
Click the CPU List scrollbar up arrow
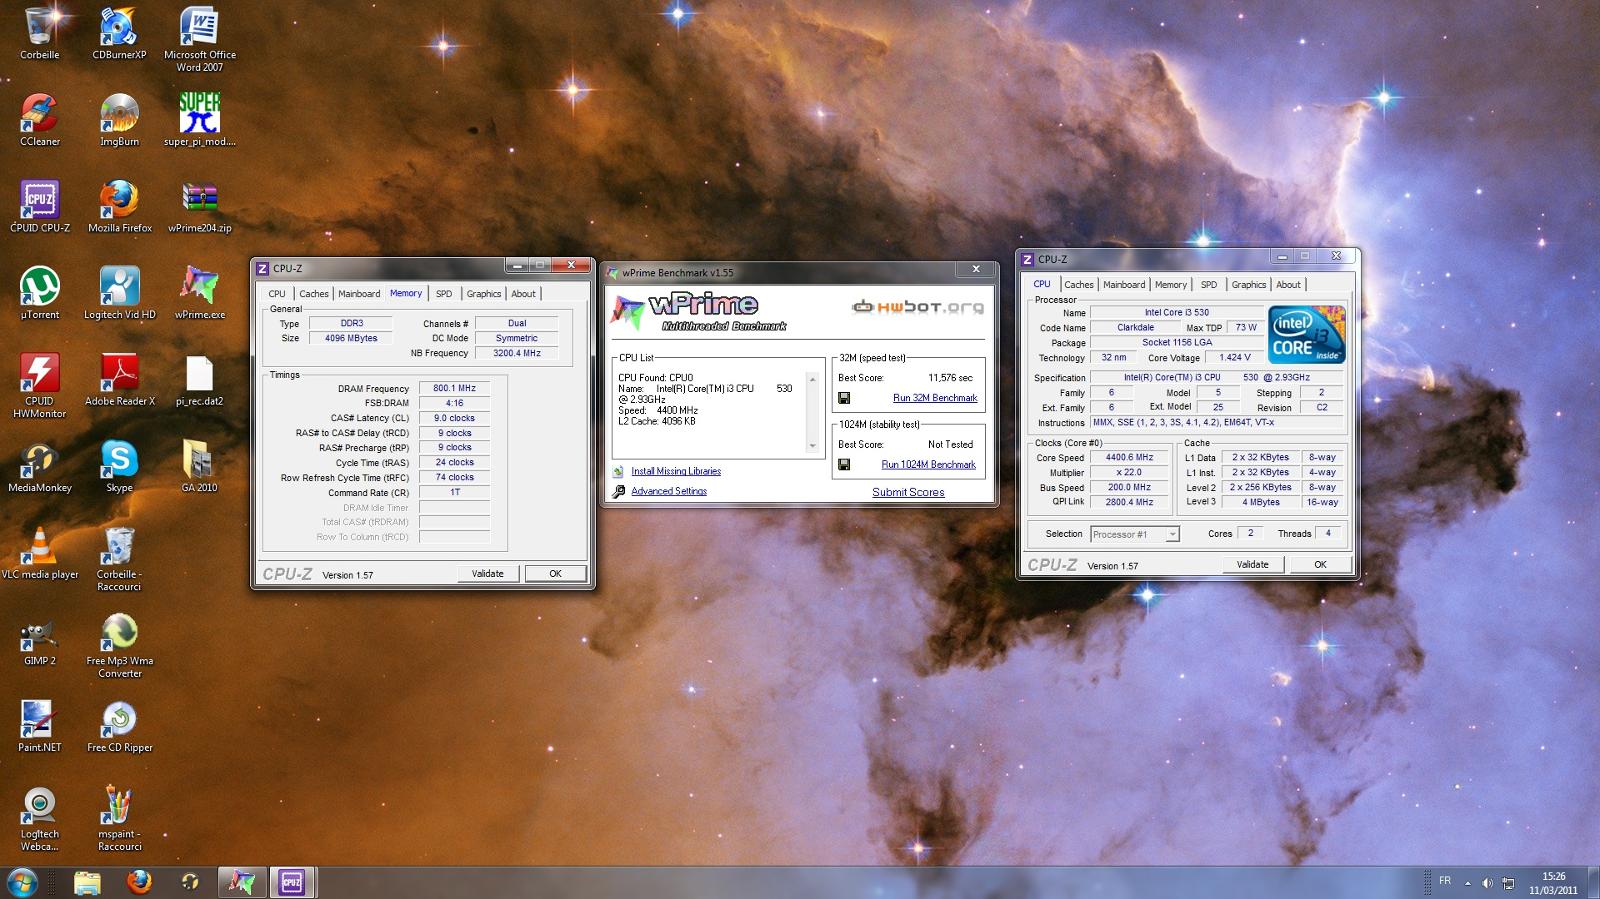[x=812, y=380]
